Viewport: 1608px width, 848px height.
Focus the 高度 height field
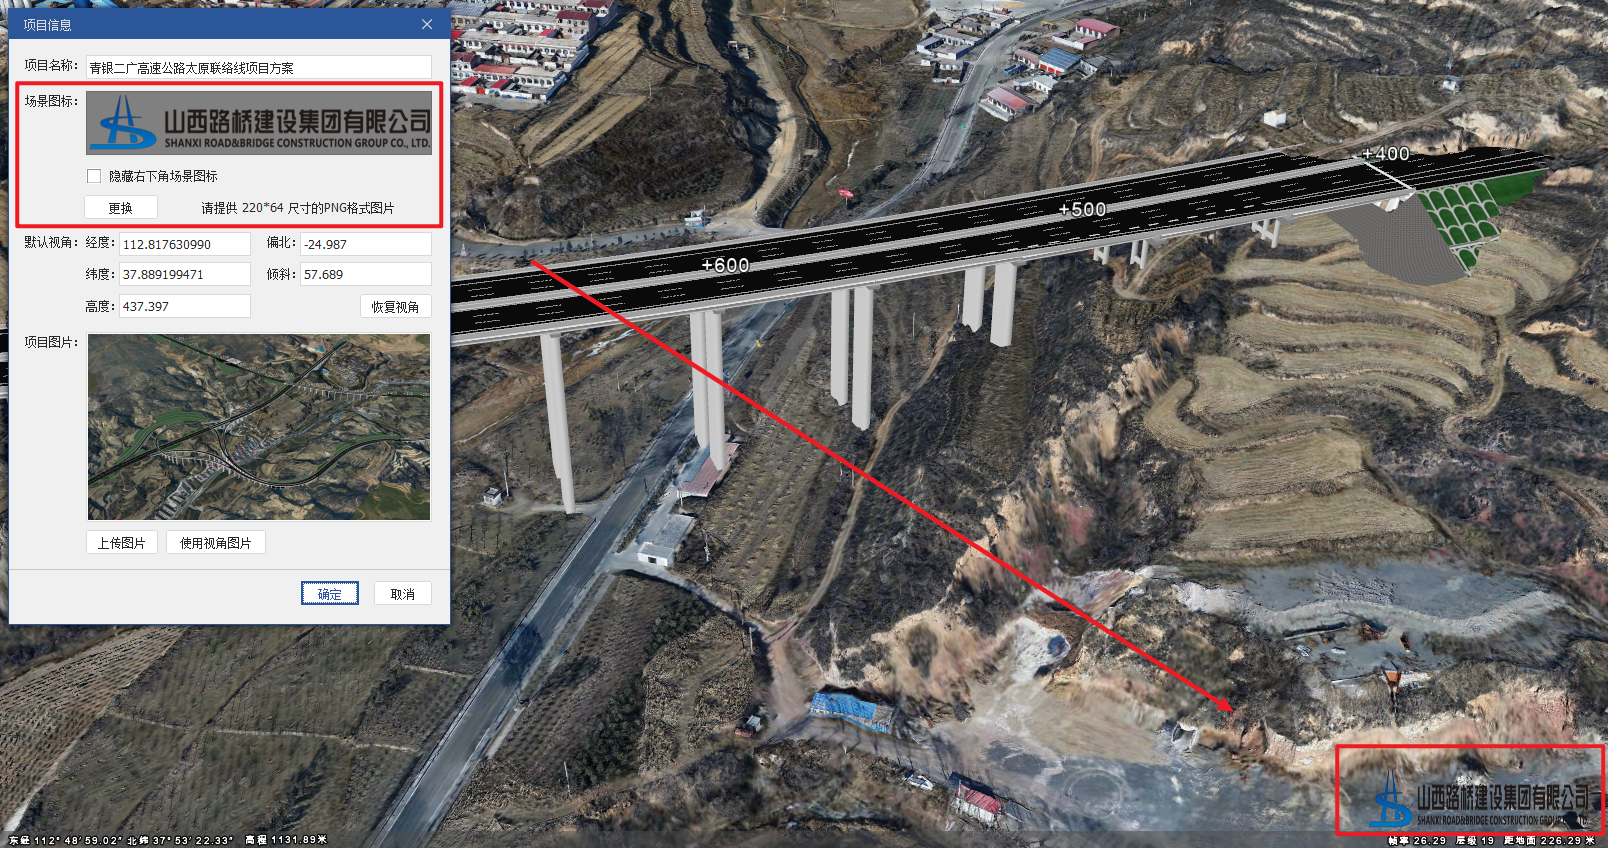point(185,306)
